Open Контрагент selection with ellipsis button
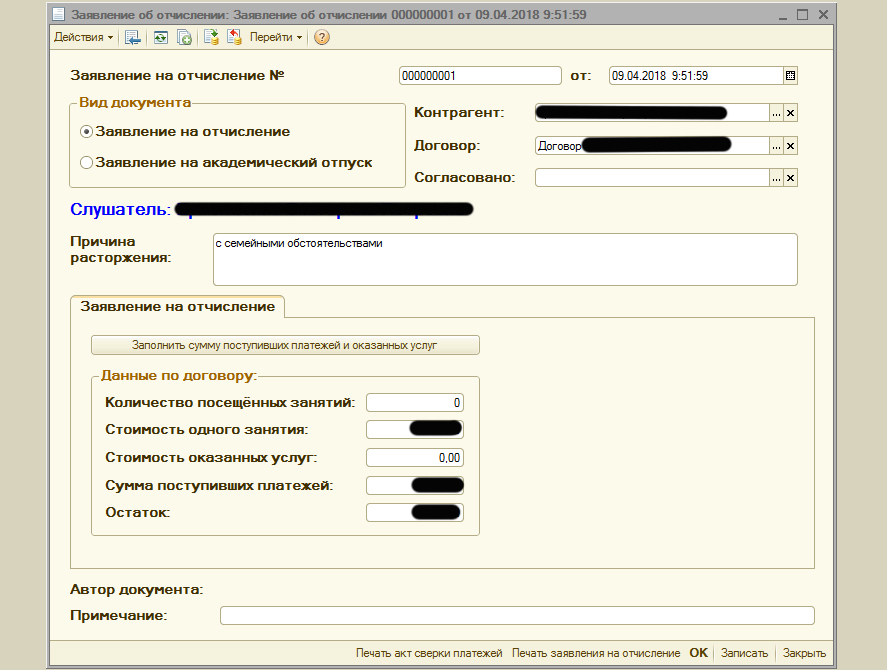Viewport: 887px width, 670px height. (x=775, y=113)
